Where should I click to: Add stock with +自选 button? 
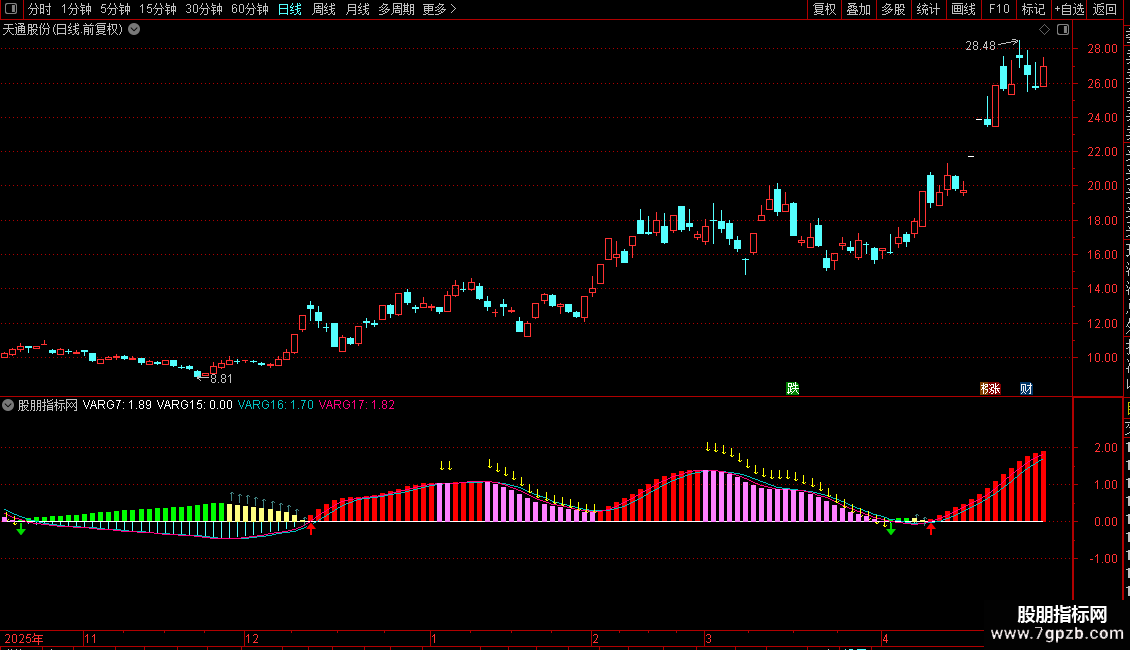tap(1069, 9)
